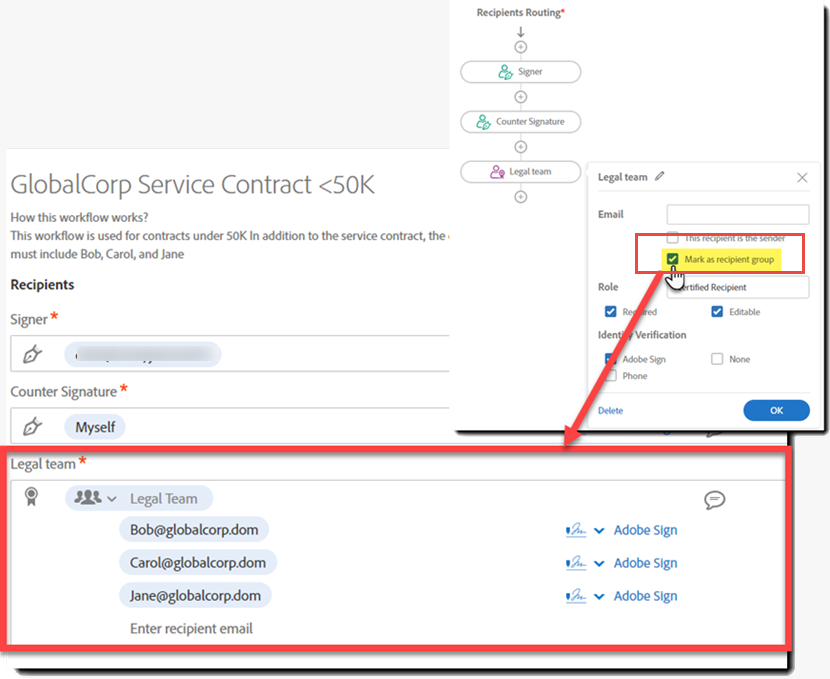830x679 pixels.
Task: Uncheck 'Mark as recipient group'
Action: [x=672, y=259]
